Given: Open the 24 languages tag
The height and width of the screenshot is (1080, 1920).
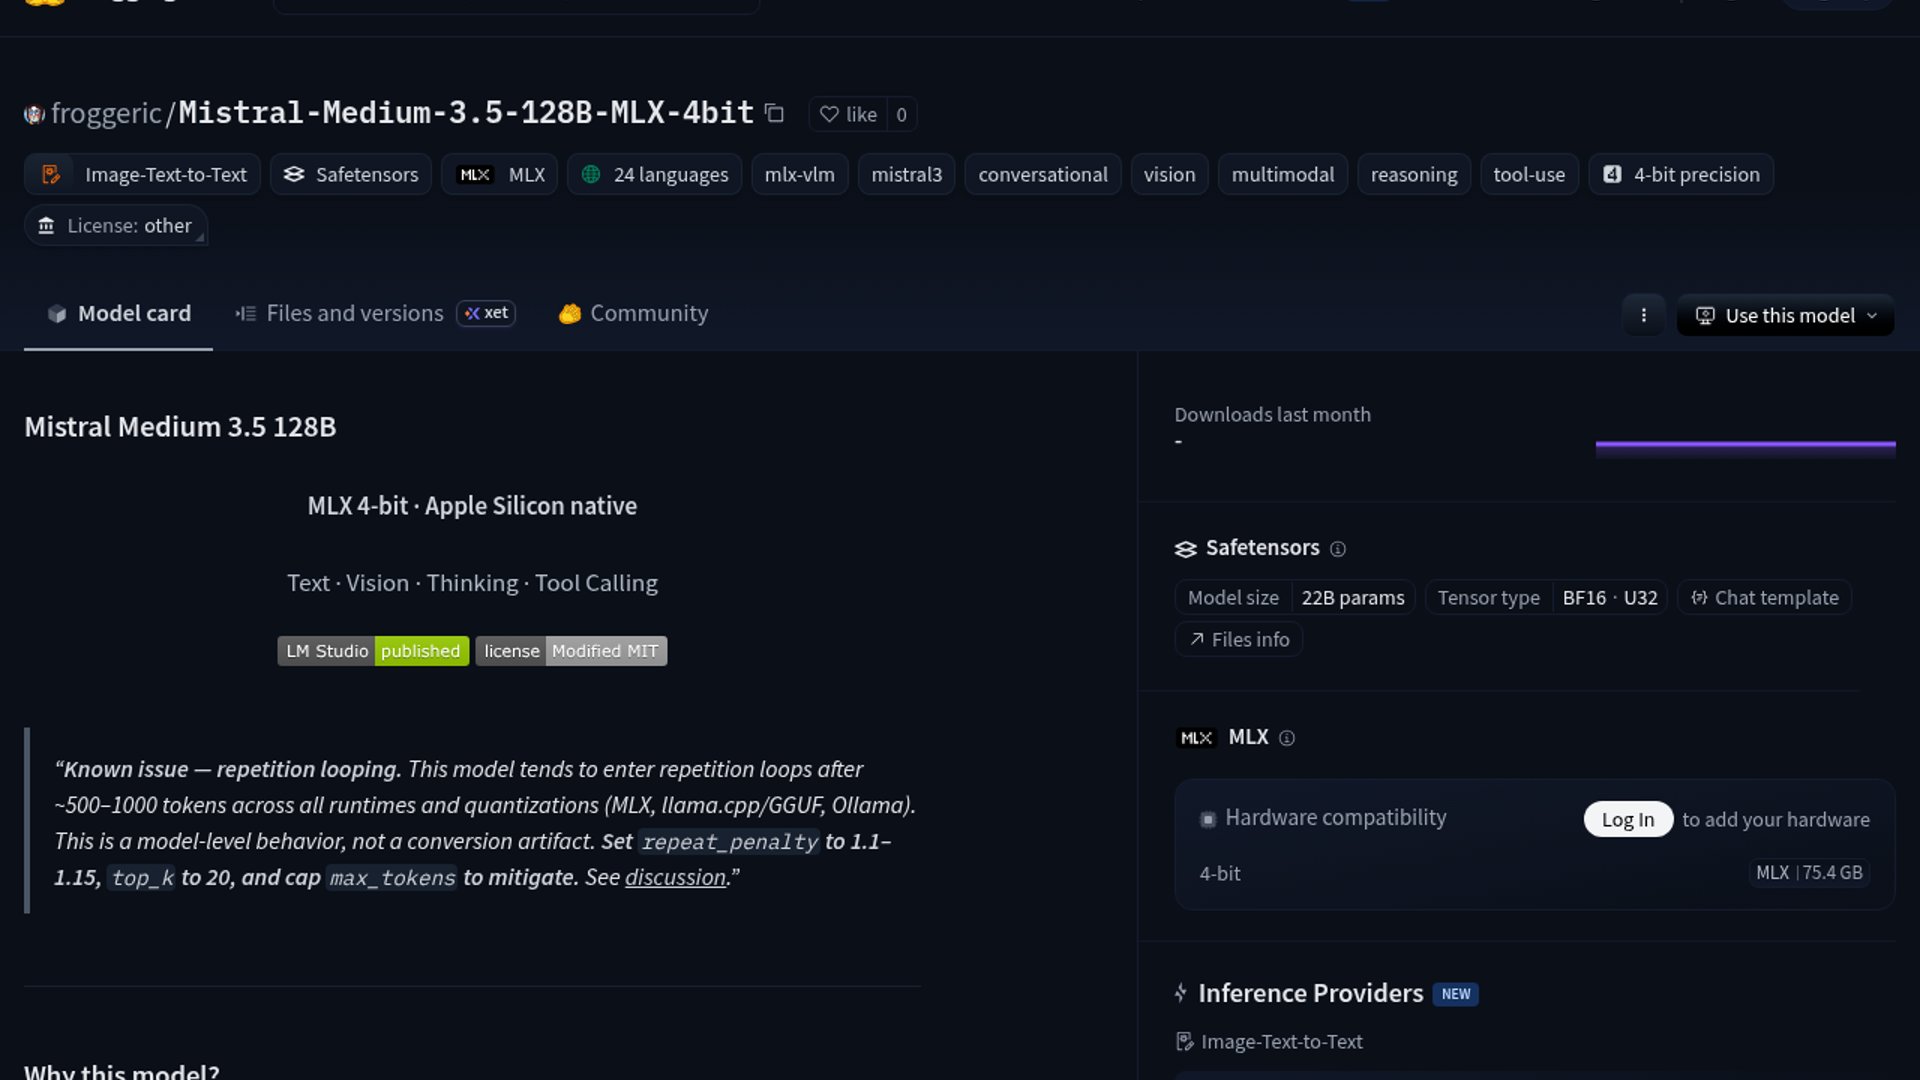Looking at the screenshot, I should pyautogui.click(x=655, y=174).
